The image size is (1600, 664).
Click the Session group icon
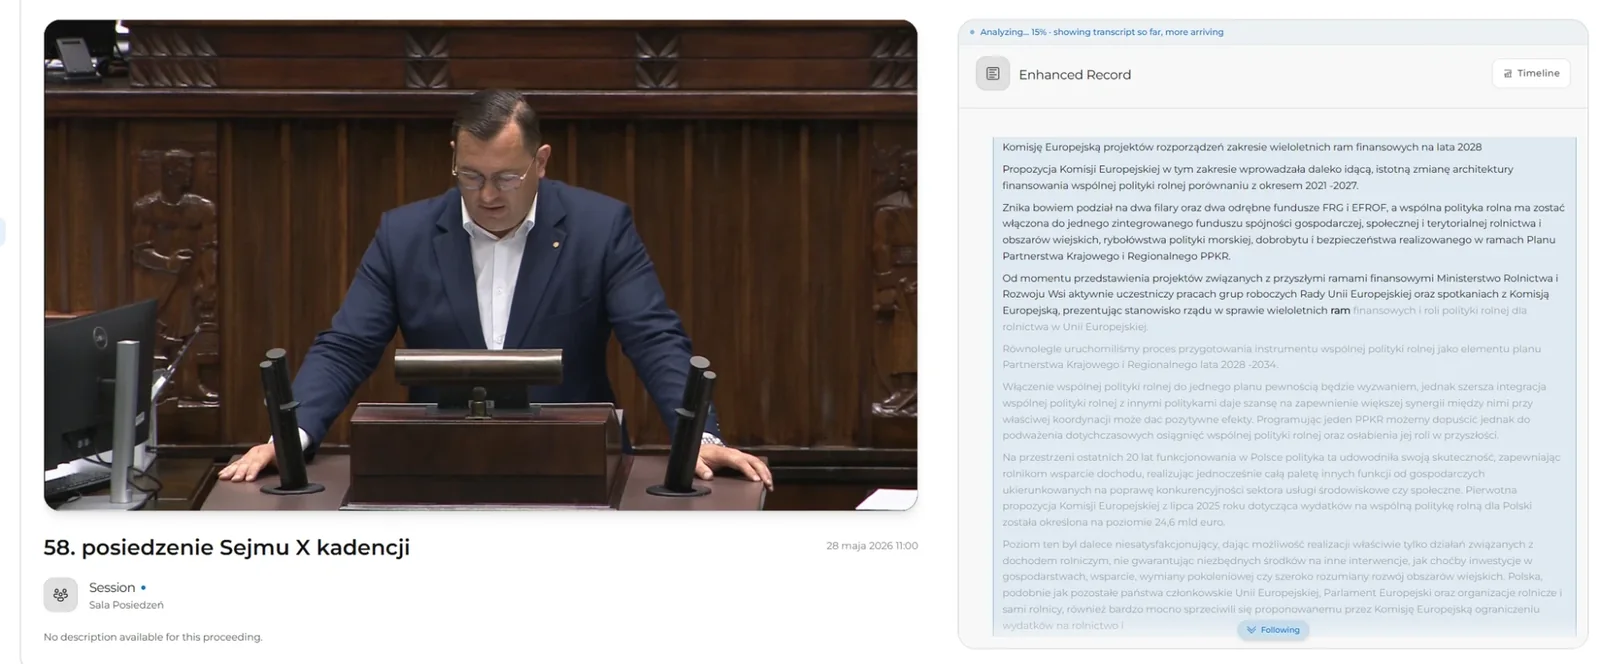[x=60, y=595]
